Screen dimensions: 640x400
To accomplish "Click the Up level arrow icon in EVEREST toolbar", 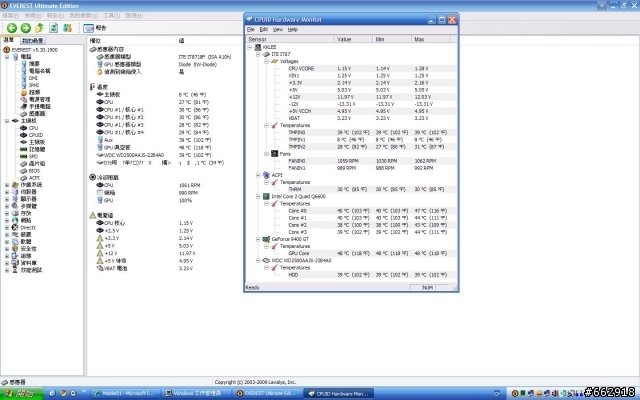I will [40, 28].
